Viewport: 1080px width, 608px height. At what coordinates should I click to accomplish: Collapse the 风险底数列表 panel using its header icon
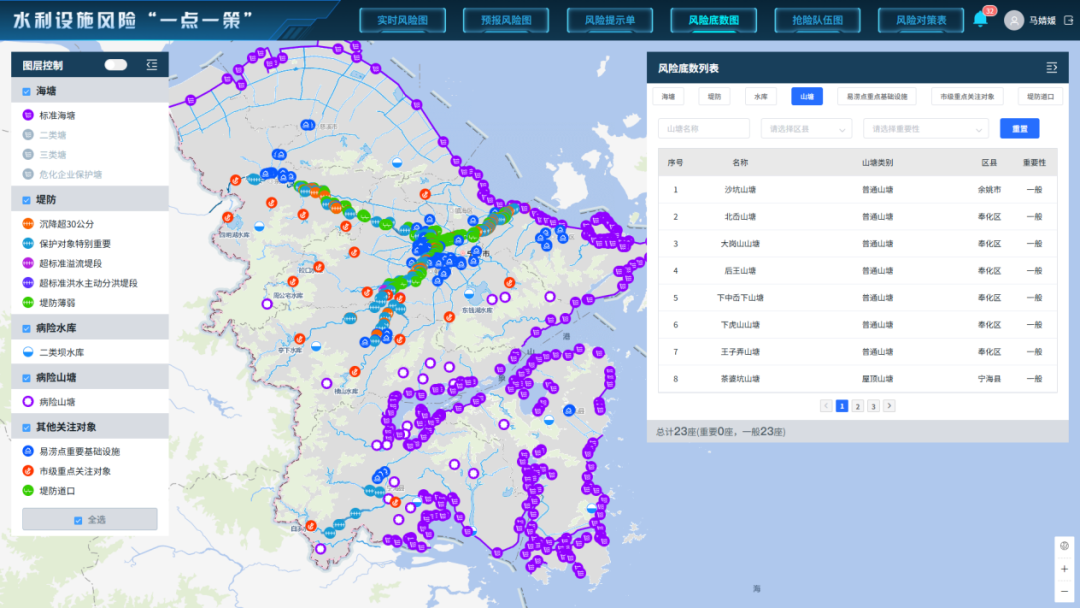tap(1051, 68)
